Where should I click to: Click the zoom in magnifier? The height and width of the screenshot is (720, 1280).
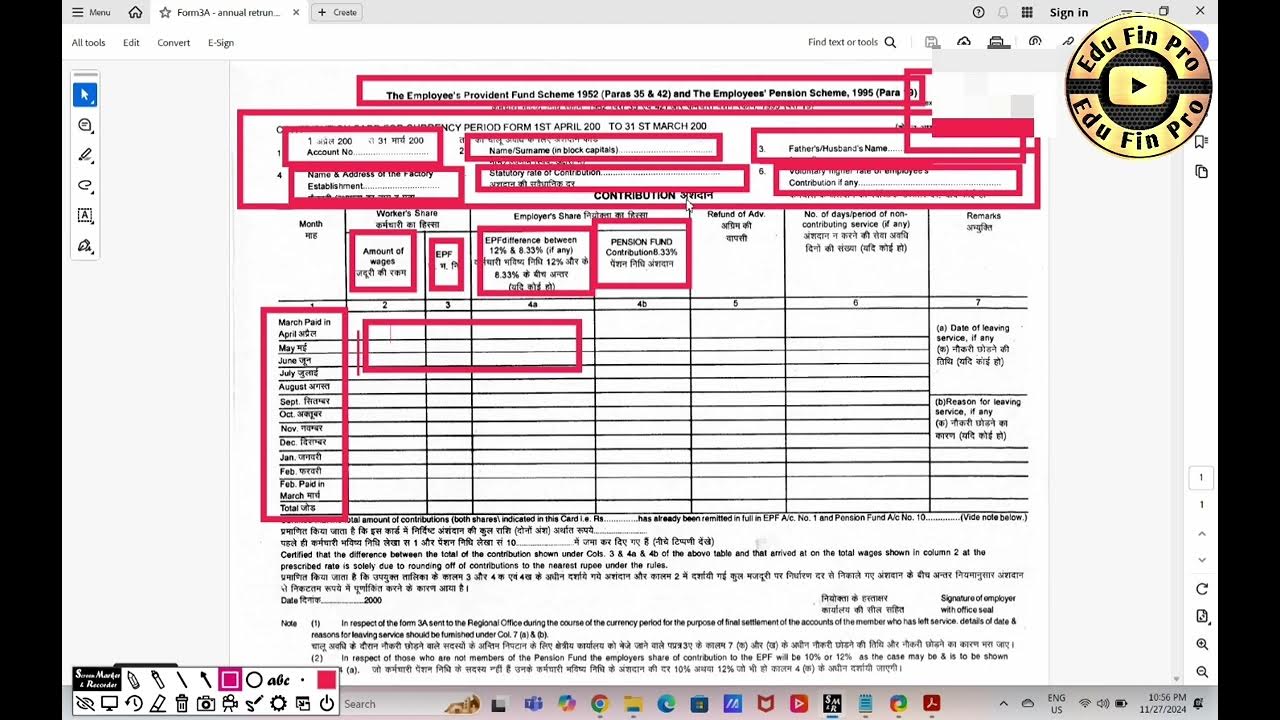(1202, 645)
